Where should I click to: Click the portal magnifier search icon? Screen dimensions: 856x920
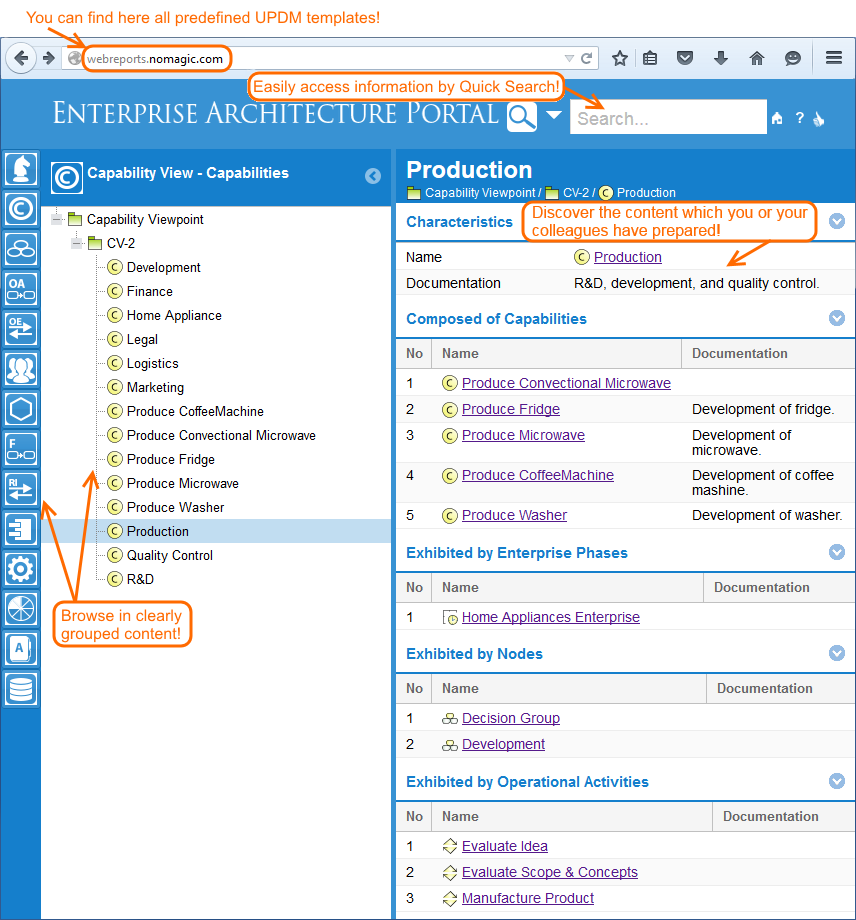(522, 117)
